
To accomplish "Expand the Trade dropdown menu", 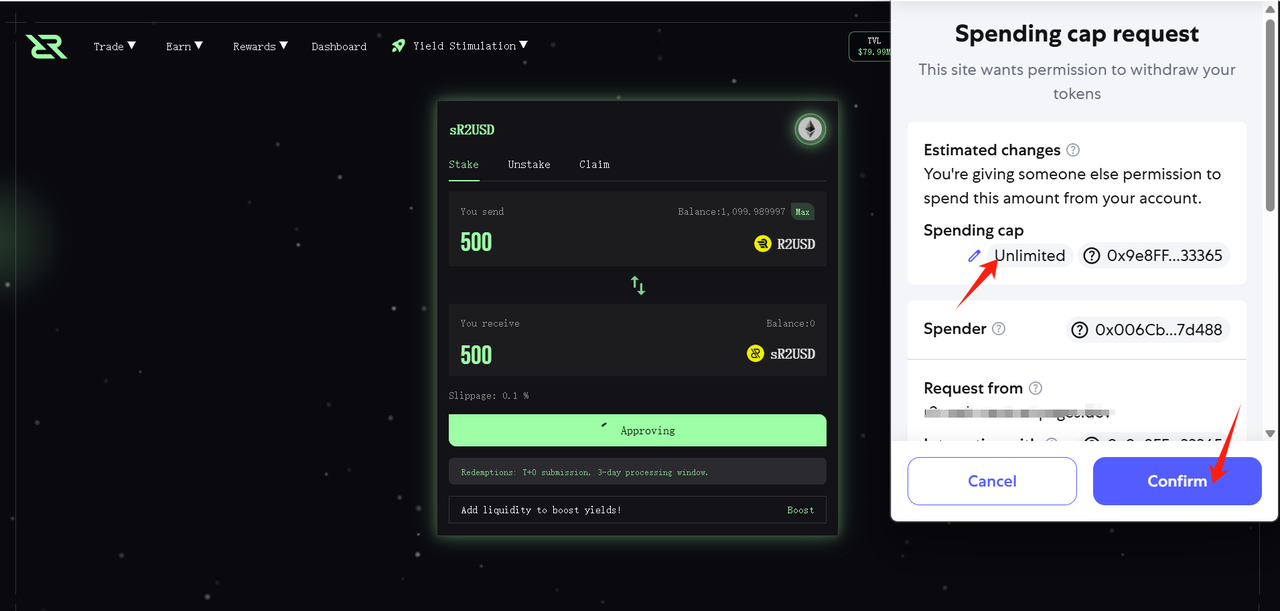I will coord(115,46).
